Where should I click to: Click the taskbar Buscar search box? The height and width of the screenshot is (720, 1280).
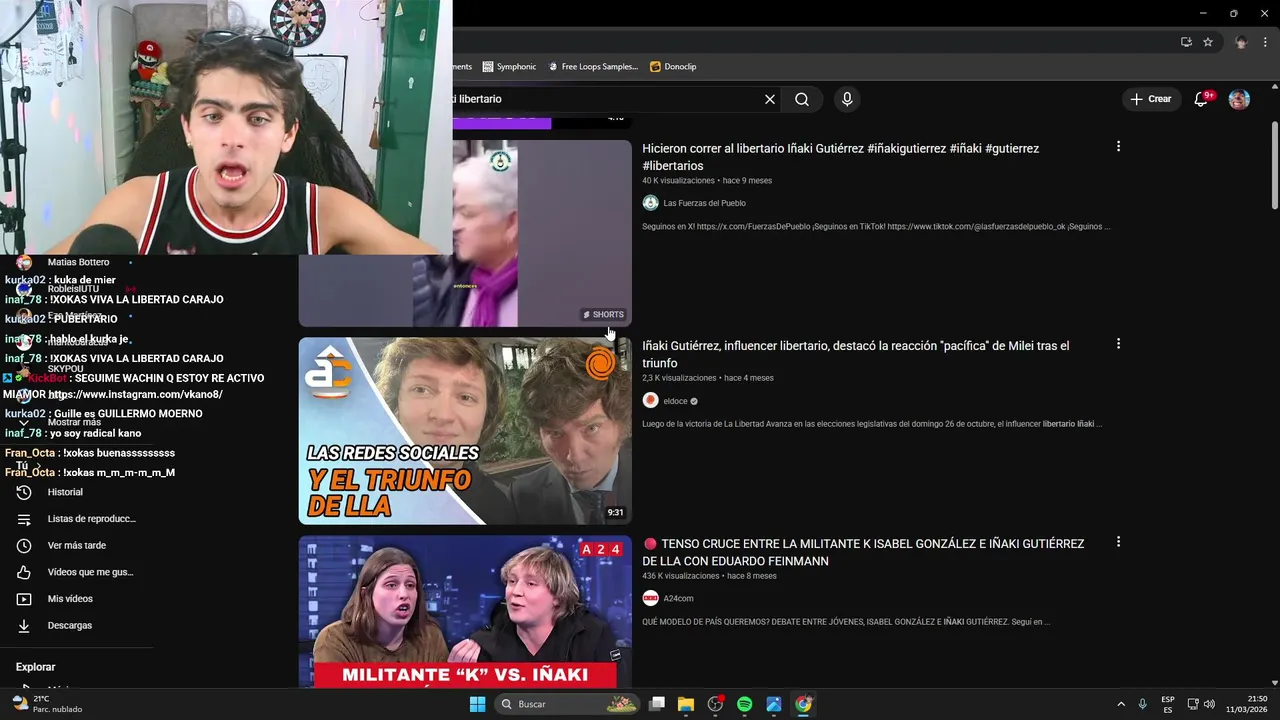click(567, 704)
